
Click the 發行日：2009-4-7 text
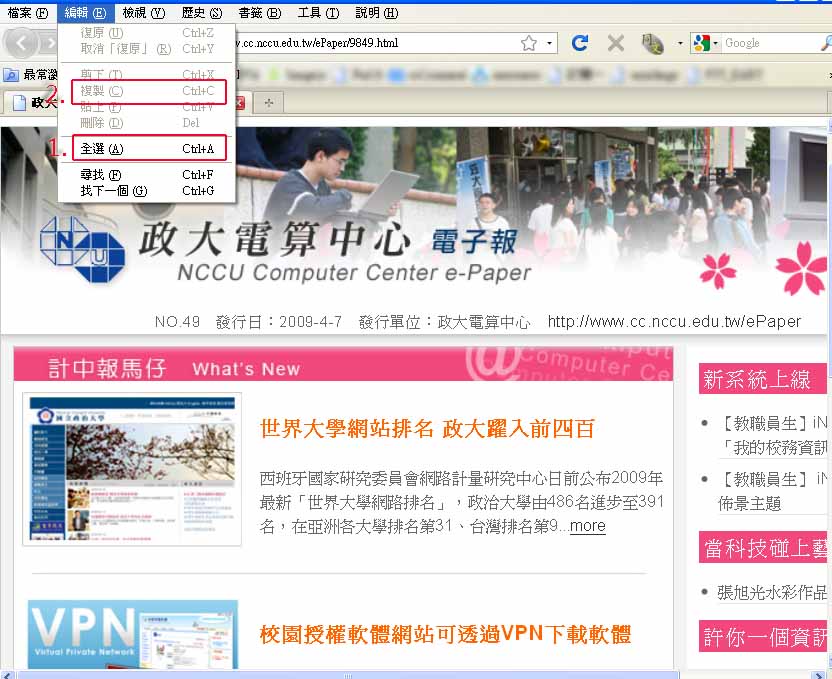coord(279,321)
